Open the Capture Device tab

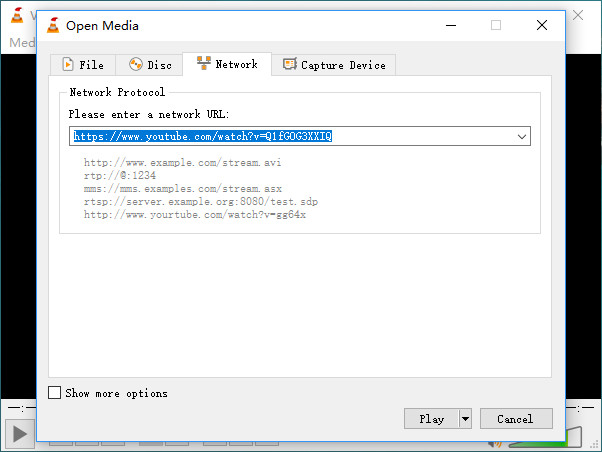pos(334,65)
